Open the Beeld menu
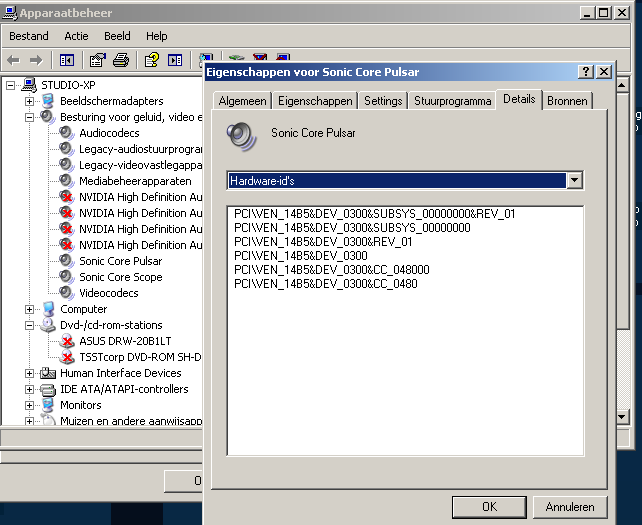 click(x=117, y=36)
